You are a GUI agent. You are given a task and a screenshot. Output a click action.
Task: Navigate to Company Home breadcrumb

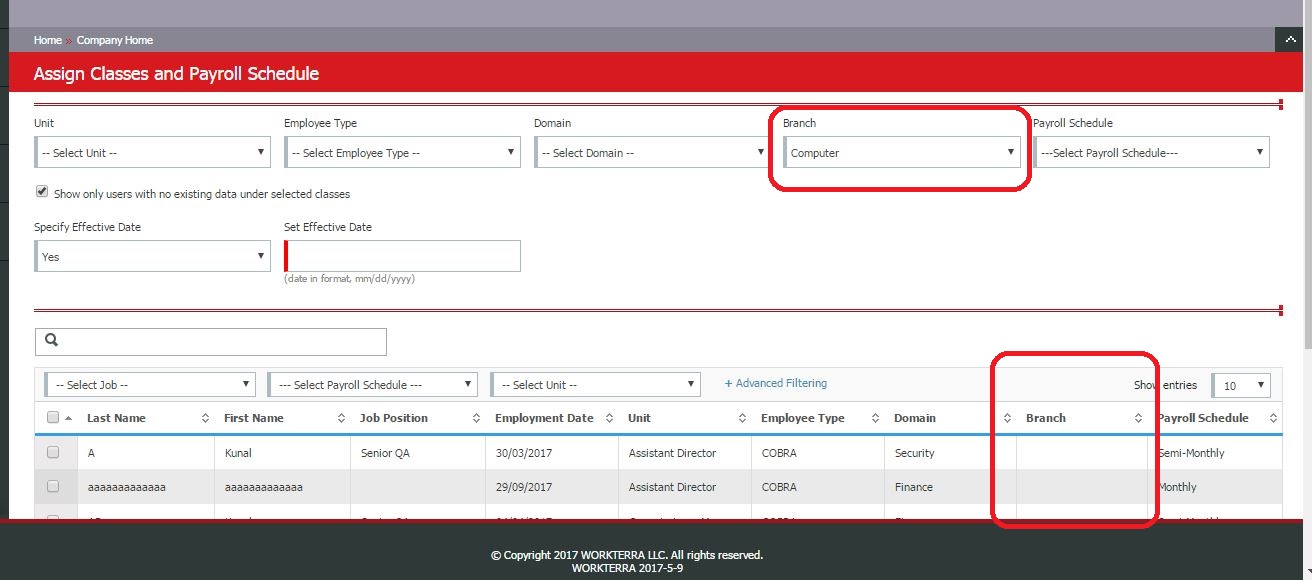[115, 40]
